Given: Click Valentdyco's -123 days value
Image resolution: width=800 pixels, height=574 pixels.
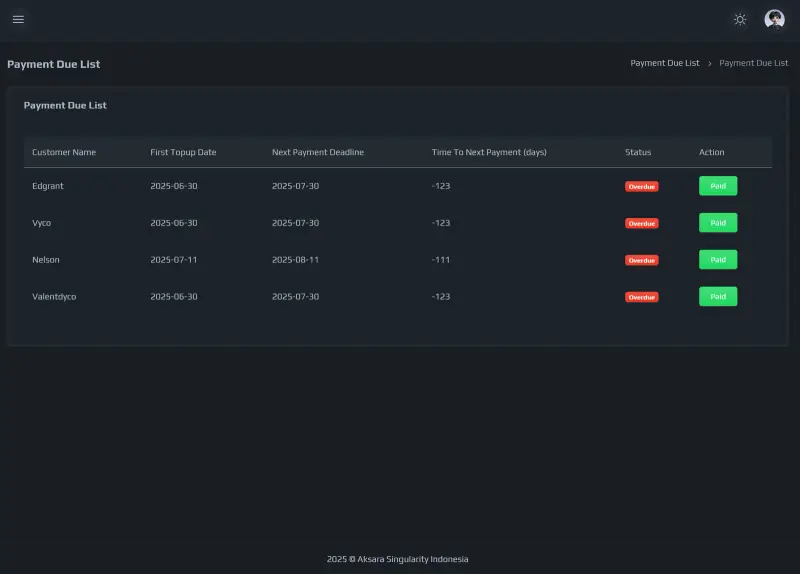Looking at the screenshot, I should pyautogui.click(x=441, y=296).
